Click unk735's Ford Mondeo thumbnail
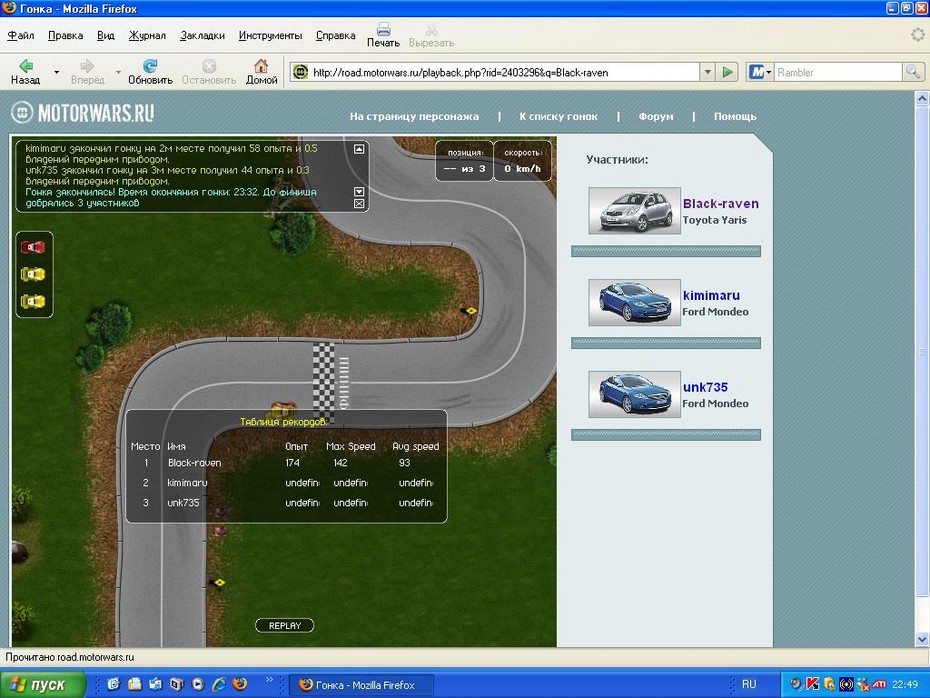This screenshot has height=698, width=930. [x=634, y=394]
